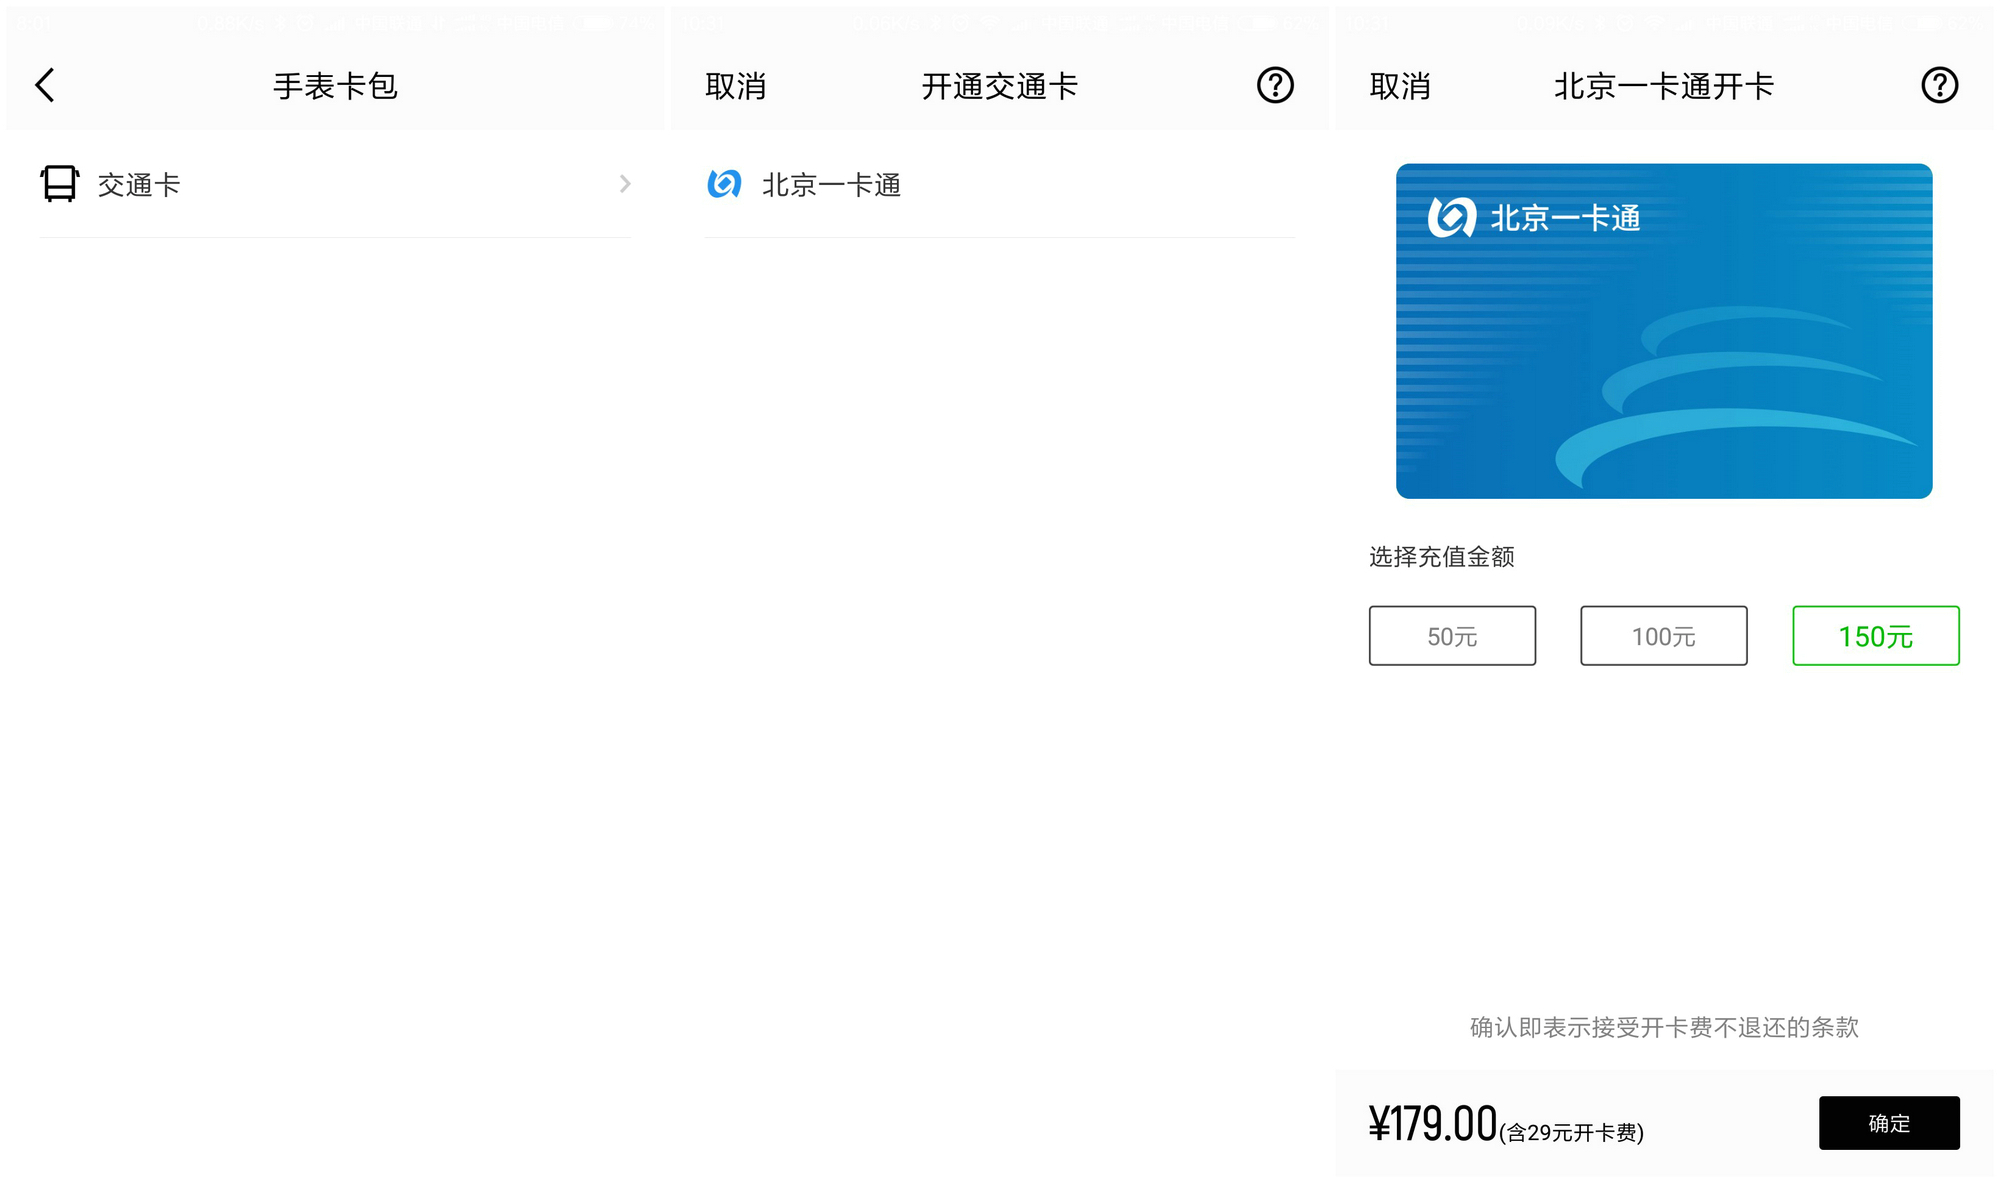Confirm payment with the 确定 button
Screen dimensions: 2000x1183
[1889, 1123]
